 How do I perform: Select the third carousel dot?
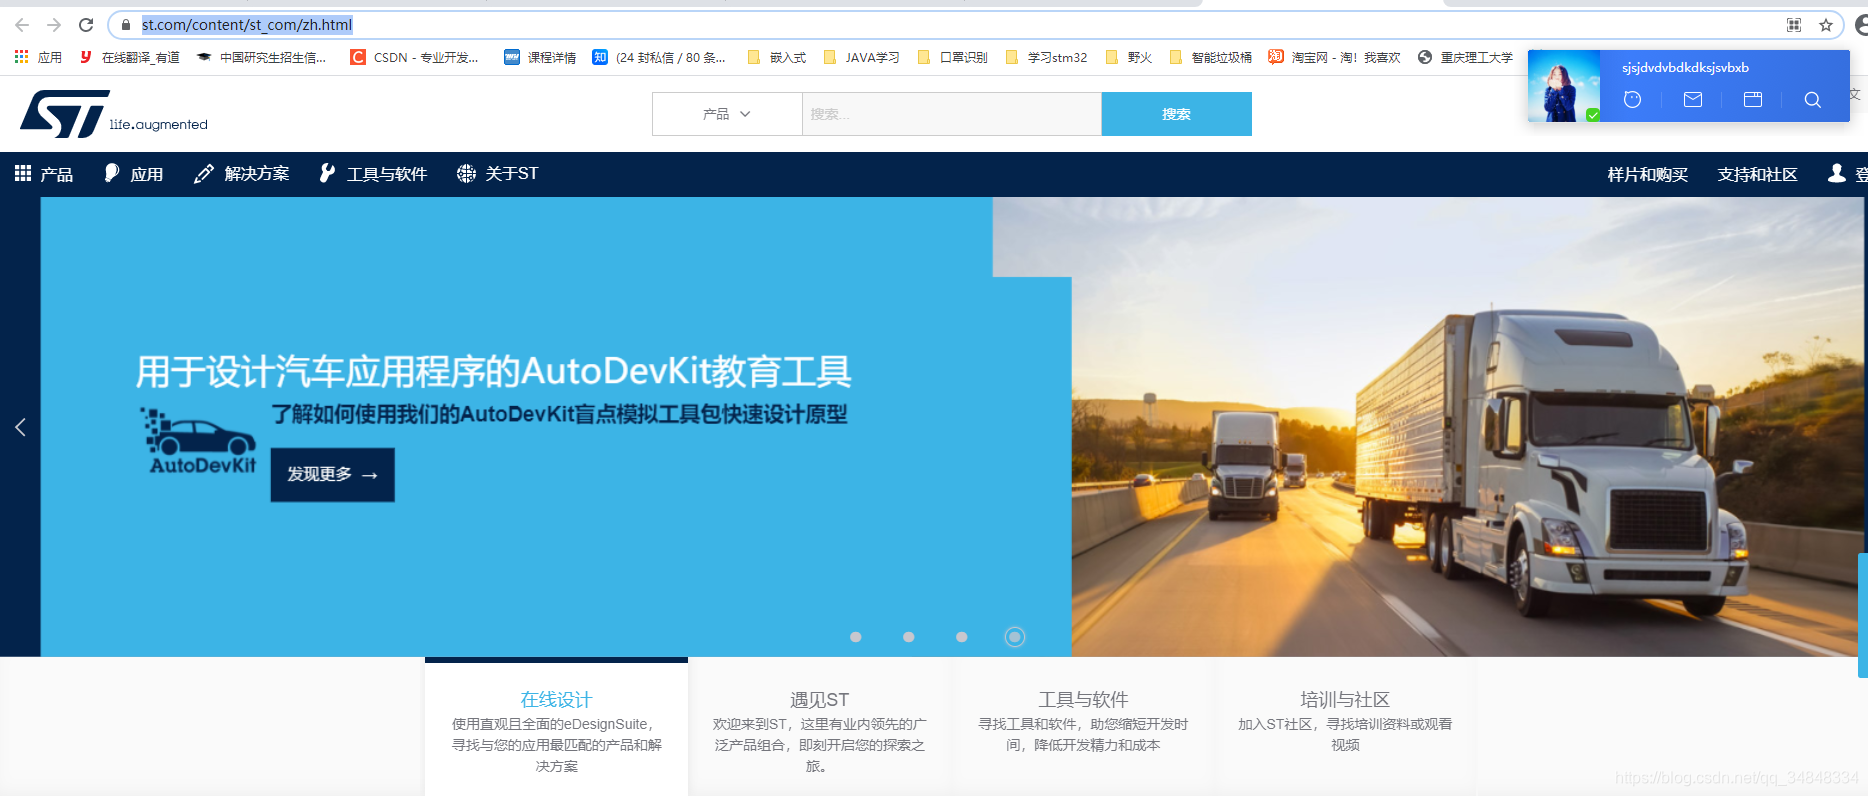click(962, 637)
